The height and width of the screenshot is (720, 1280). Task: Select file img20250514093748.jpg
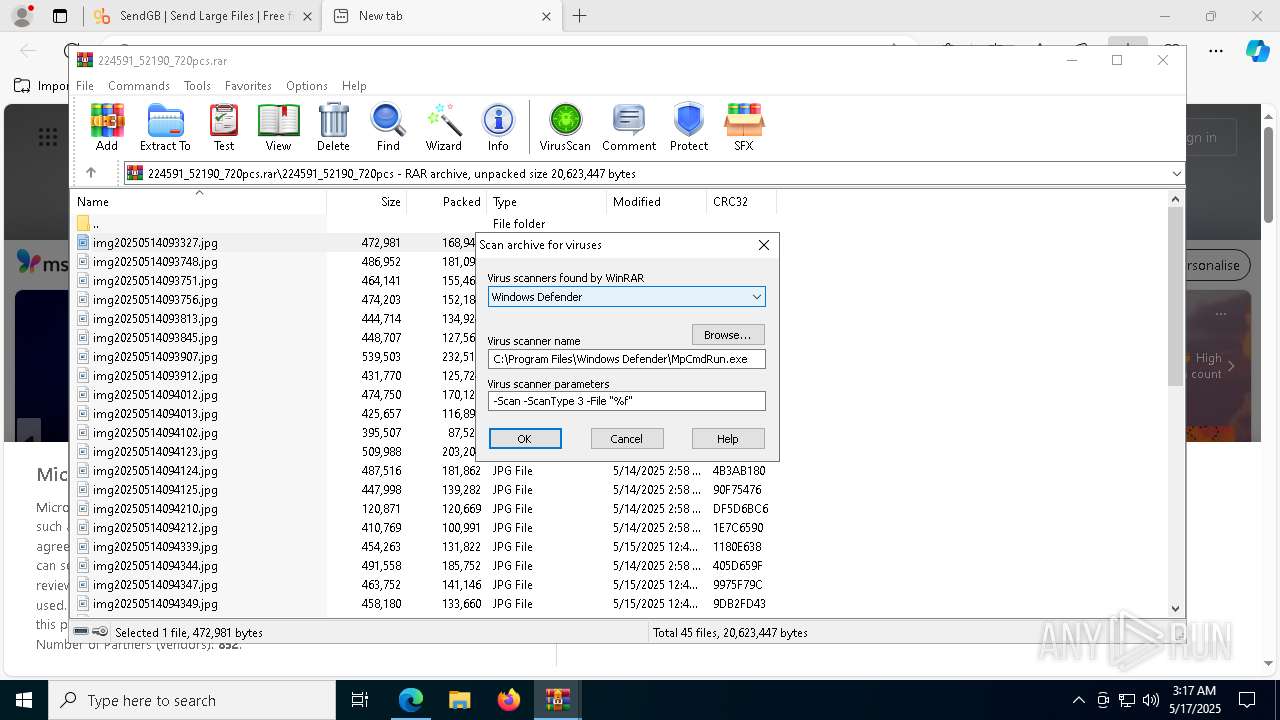point(155,262)
